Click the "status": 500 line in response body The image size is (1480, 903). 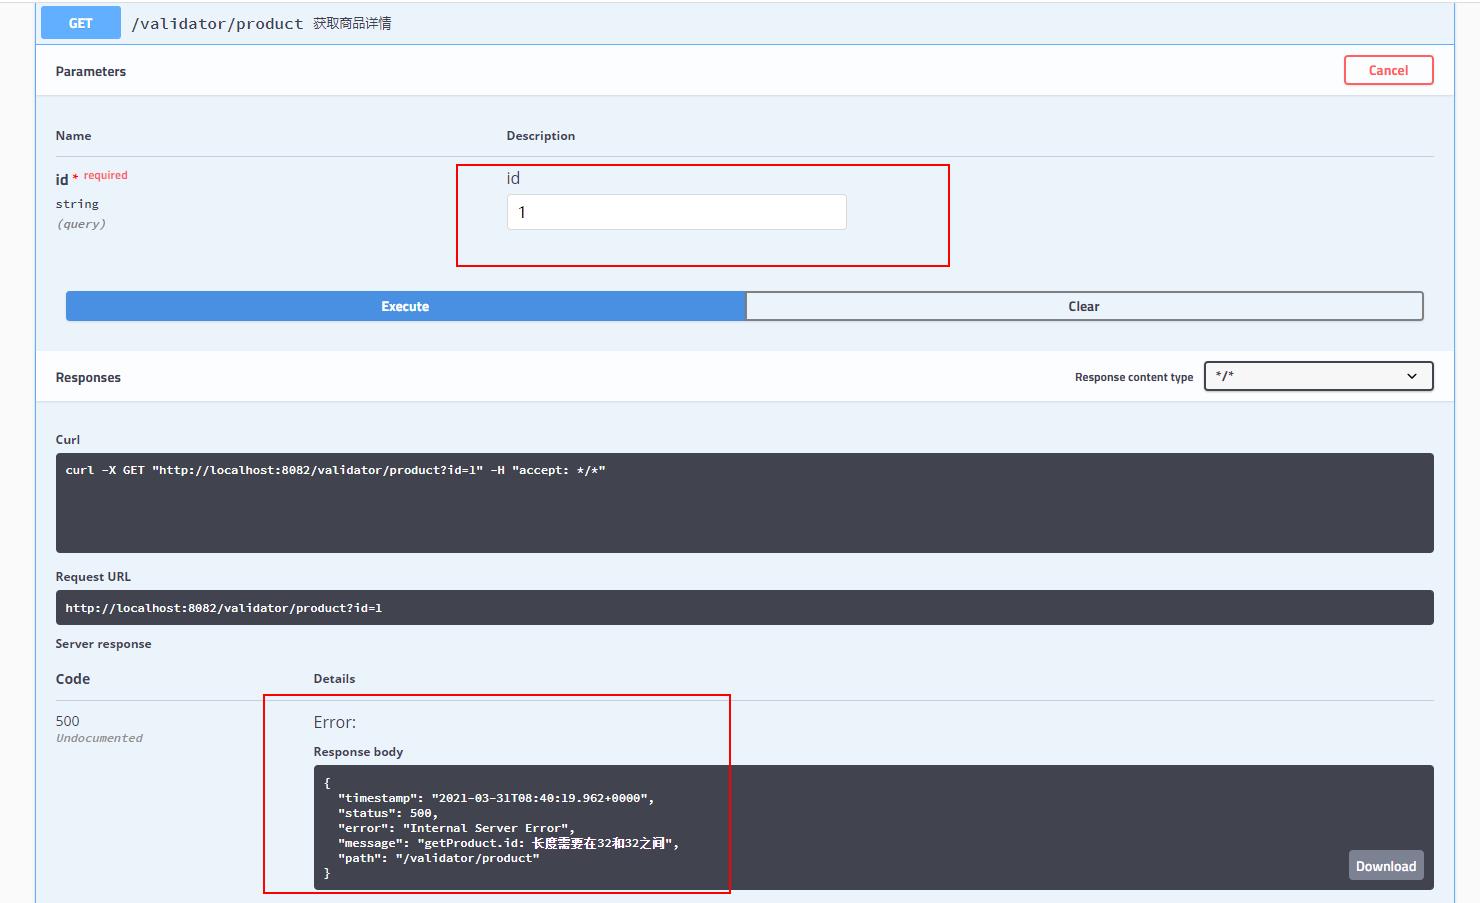[388, 813]
